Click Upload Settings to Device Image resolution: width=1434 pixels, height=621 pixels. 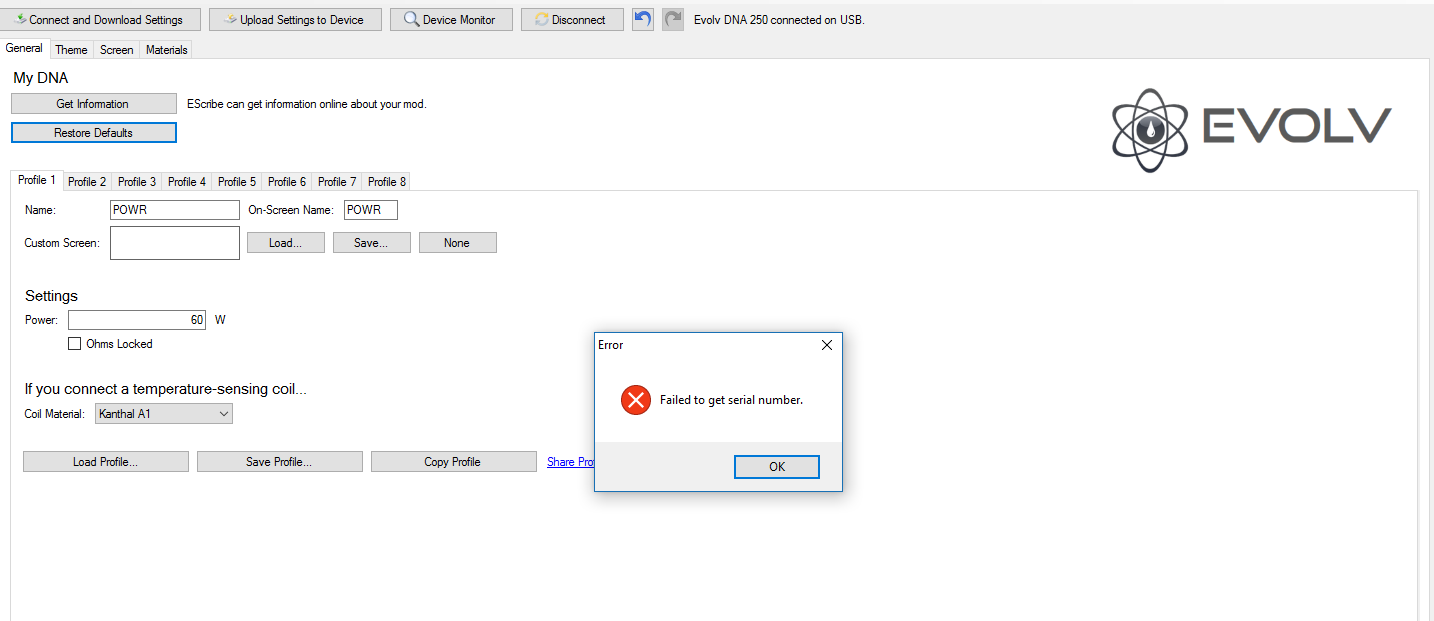[295, 20]
